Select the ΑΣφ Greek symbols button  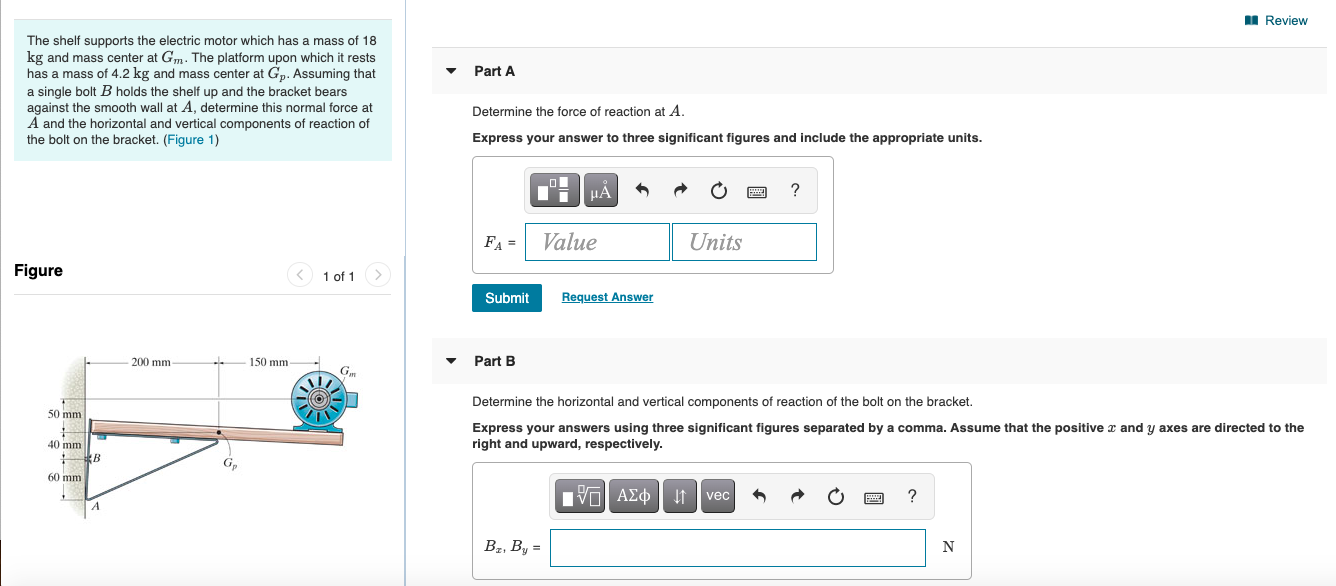coord(634,496)
